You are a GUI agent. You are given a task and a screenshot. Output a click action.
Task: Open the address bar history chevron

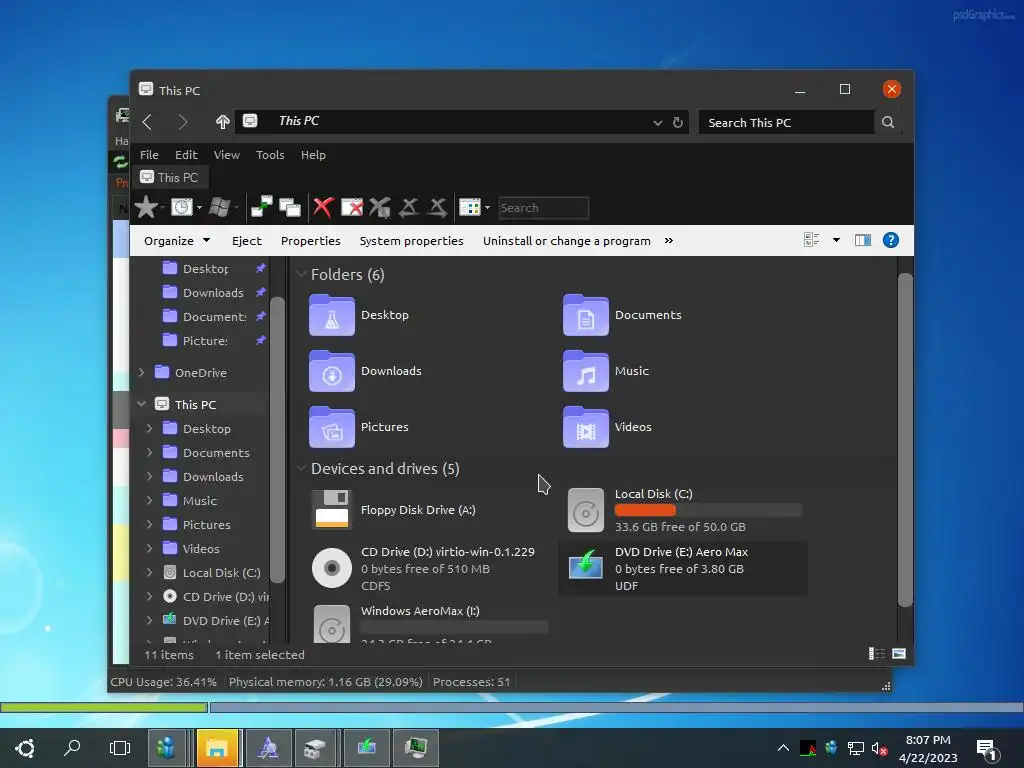(658, 123)
